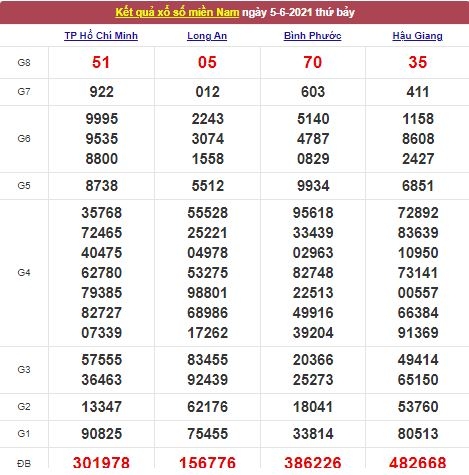Click G3 number 92439
The height and width of the screenshot is (475, 469).
(207, 380)
